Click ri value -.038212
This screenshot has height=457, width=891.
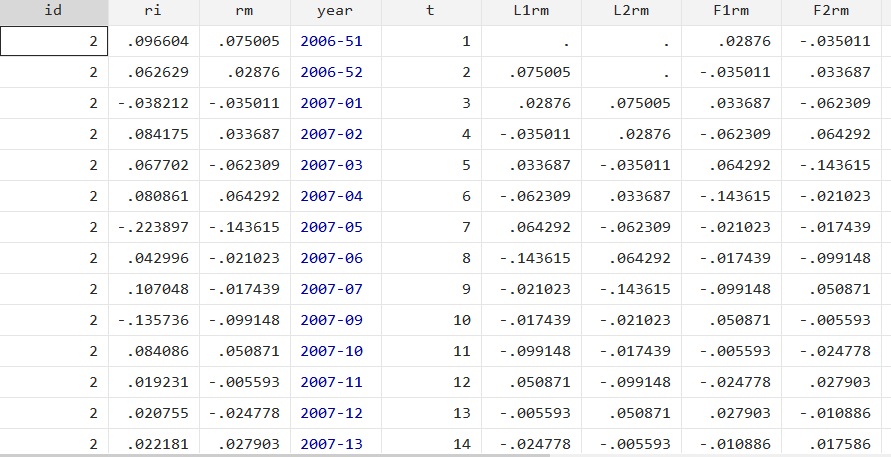click(x=153, y=103)
